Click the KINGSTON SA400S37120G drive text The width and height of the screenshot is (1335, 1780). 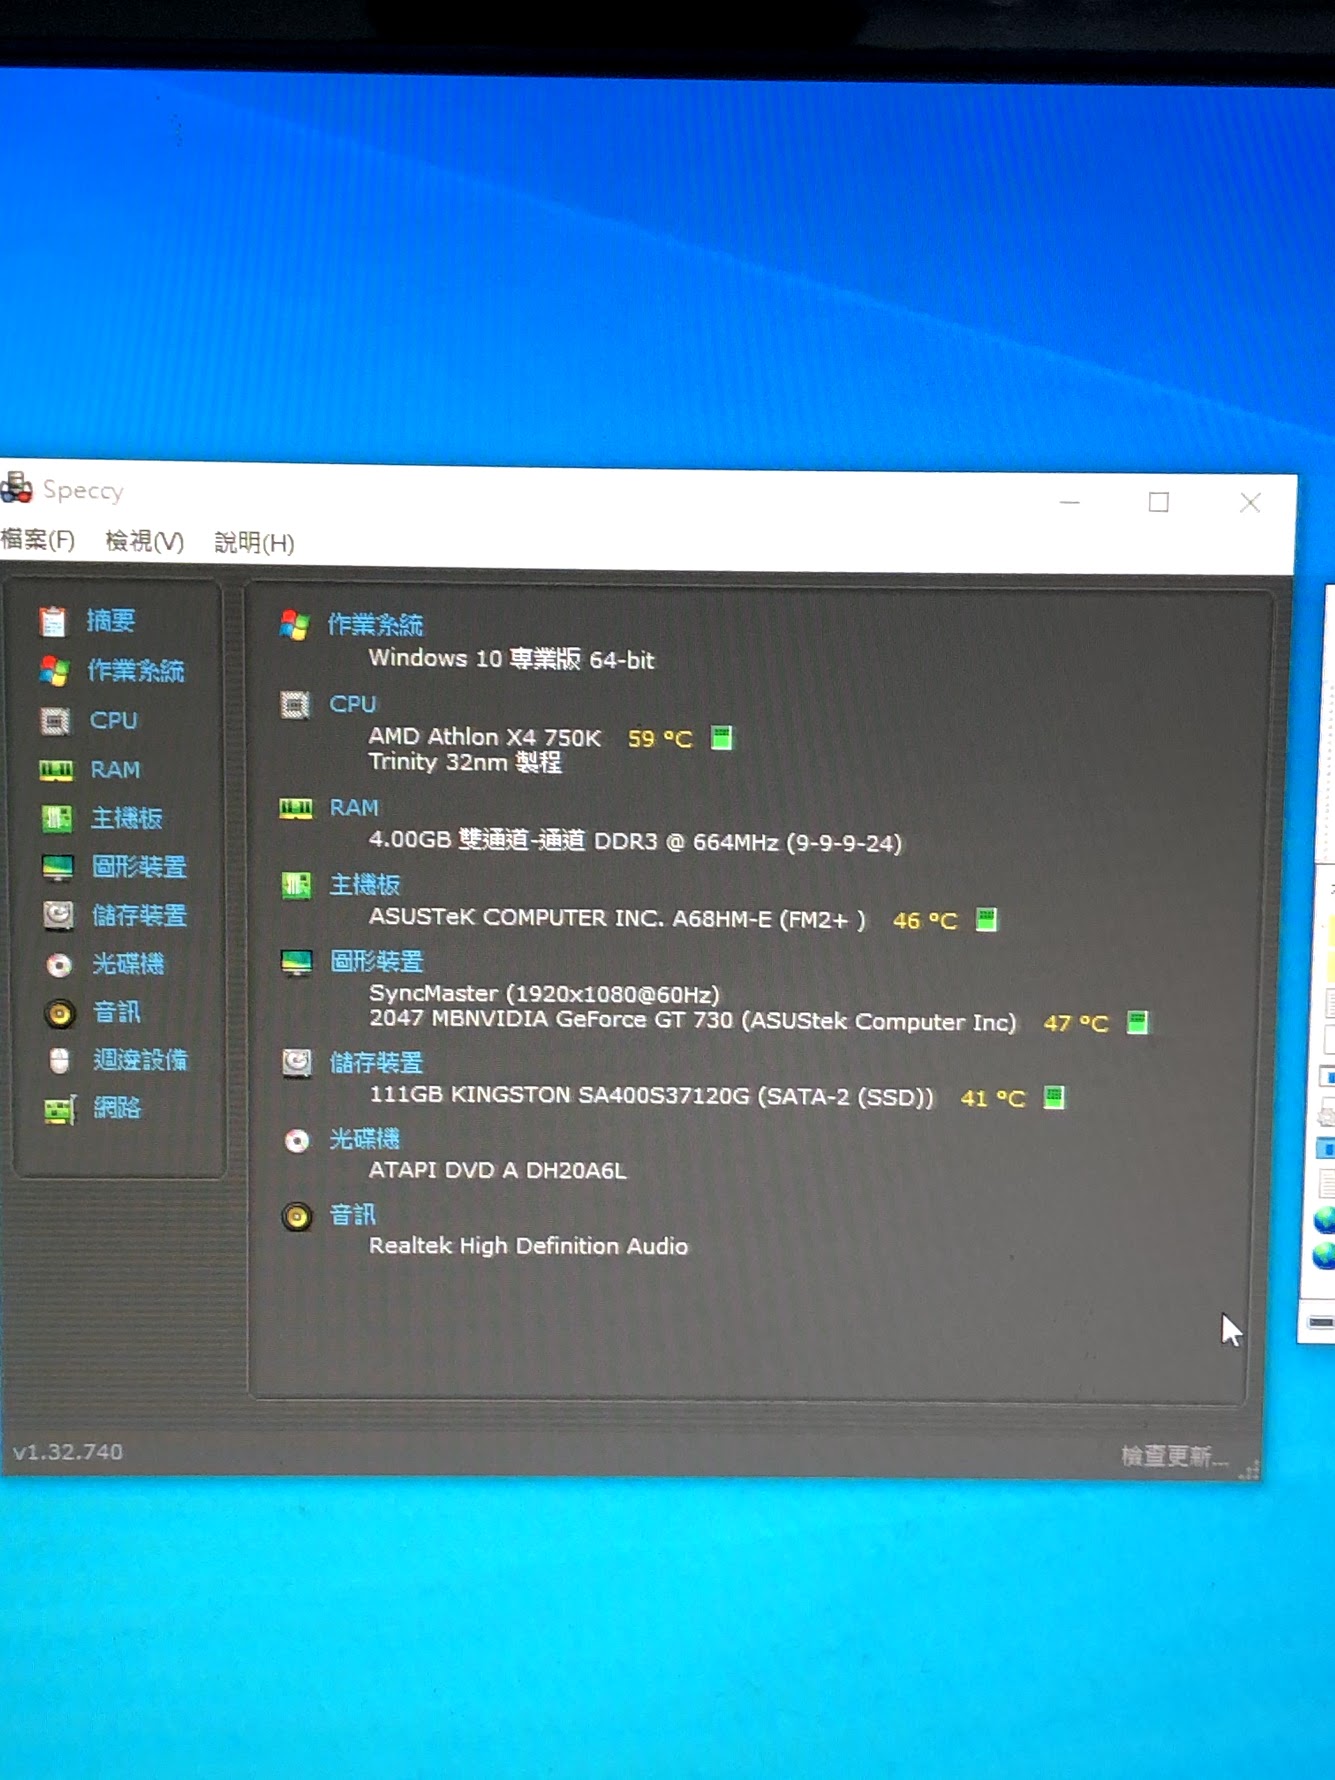(651, 1096)
